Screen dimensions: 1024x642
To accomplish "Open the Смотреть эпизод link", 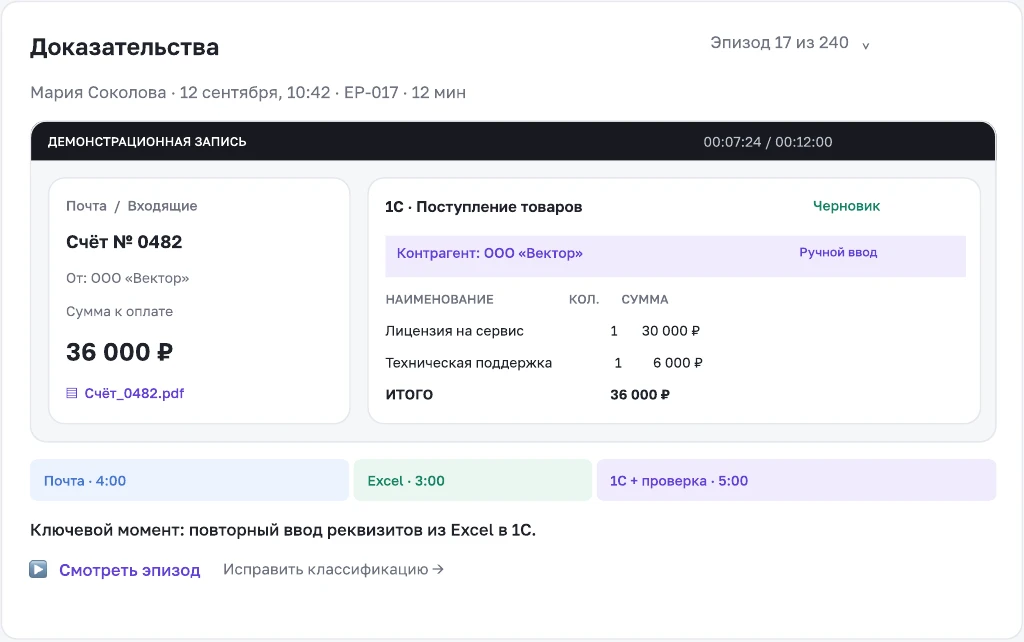I will pos(129,570).
